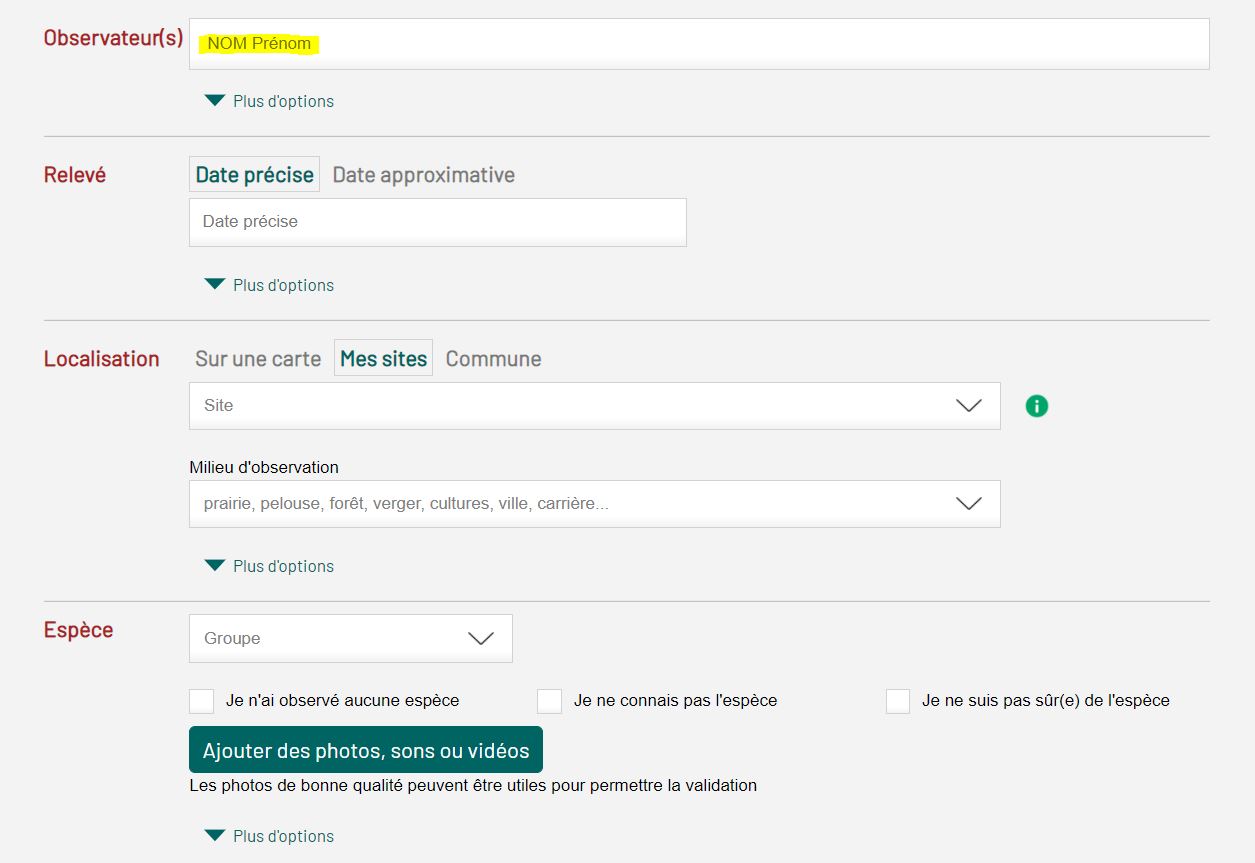Switch to Date approximative tab
This screenshot has width=1255, height=863.
pos(423,175)
